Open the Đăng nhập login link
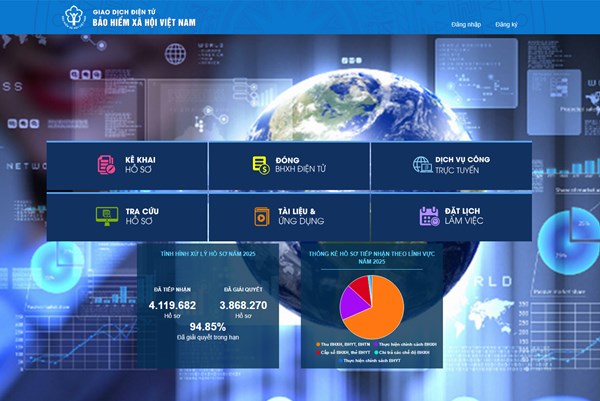Image resolution: width=600 pixels, height=401 pixels. (466, 22)
